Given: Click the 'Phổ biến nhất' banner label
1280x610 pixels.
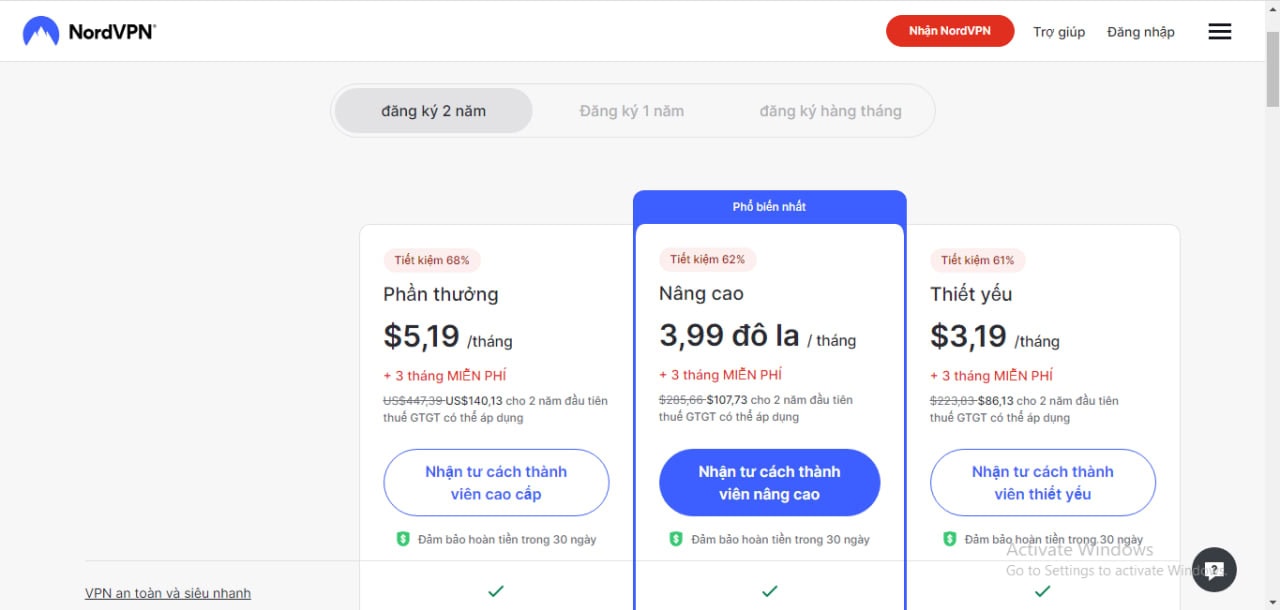Looking at the screenshot, I should coord(769,207).
